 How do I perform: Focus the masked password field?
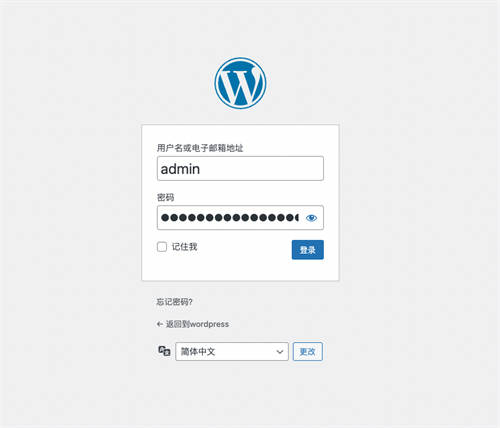pyautogui.click(x=240, y=218)
